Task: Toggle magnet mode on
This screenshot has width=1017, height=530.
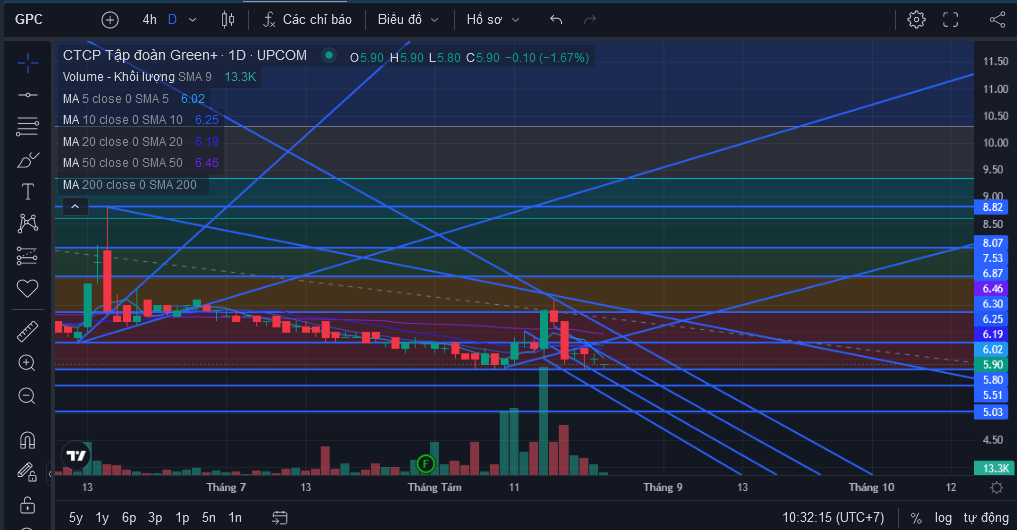Action: [27, 440]
